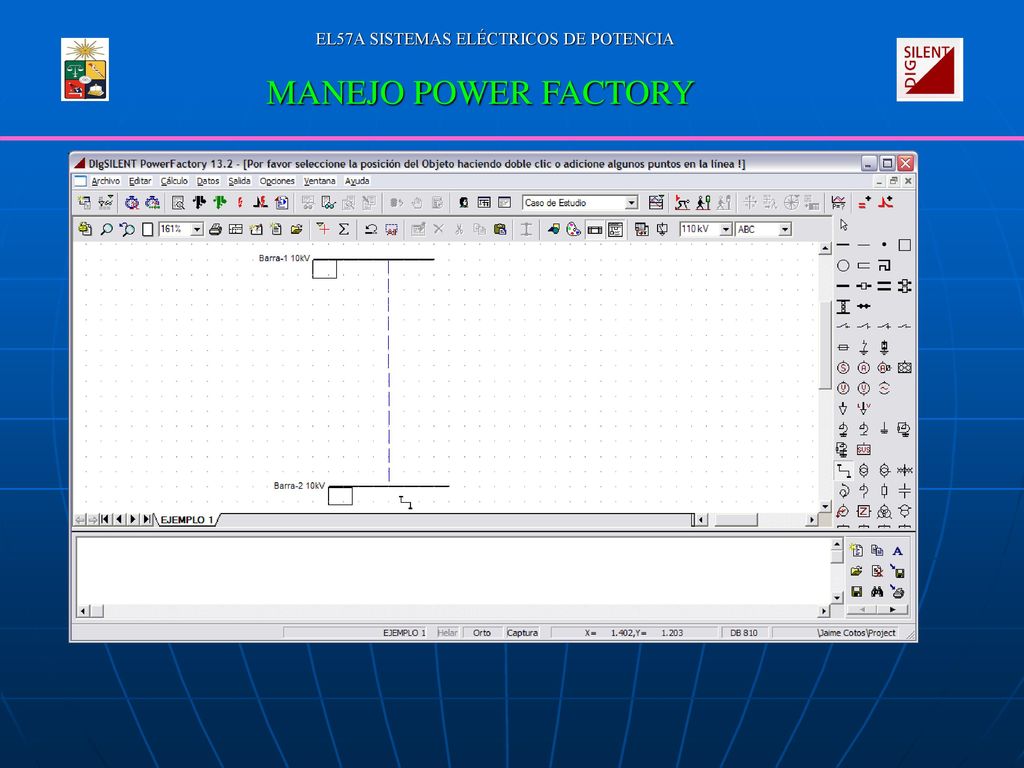Viewport: 1024px width, 768px height.
Task: Select the Barra-1 10kV busbar label
Action: point(284,258)
